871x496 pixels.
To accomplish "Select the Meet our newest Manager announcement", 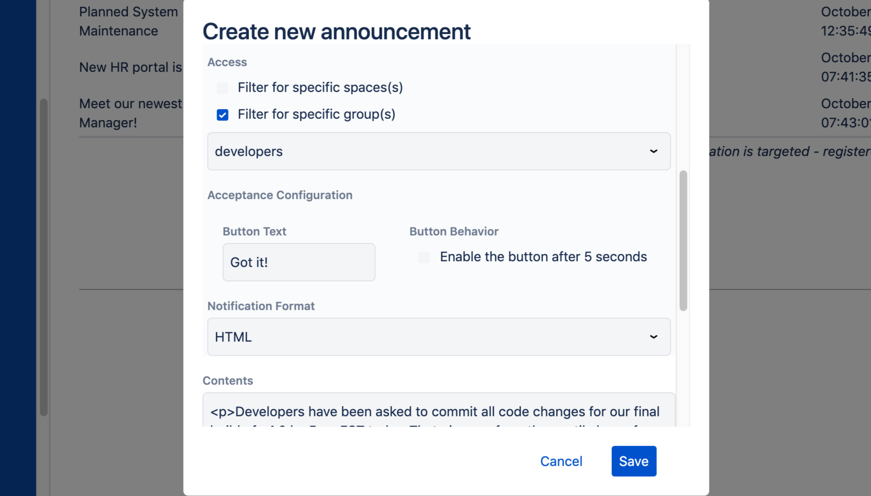I will [130, 113].
